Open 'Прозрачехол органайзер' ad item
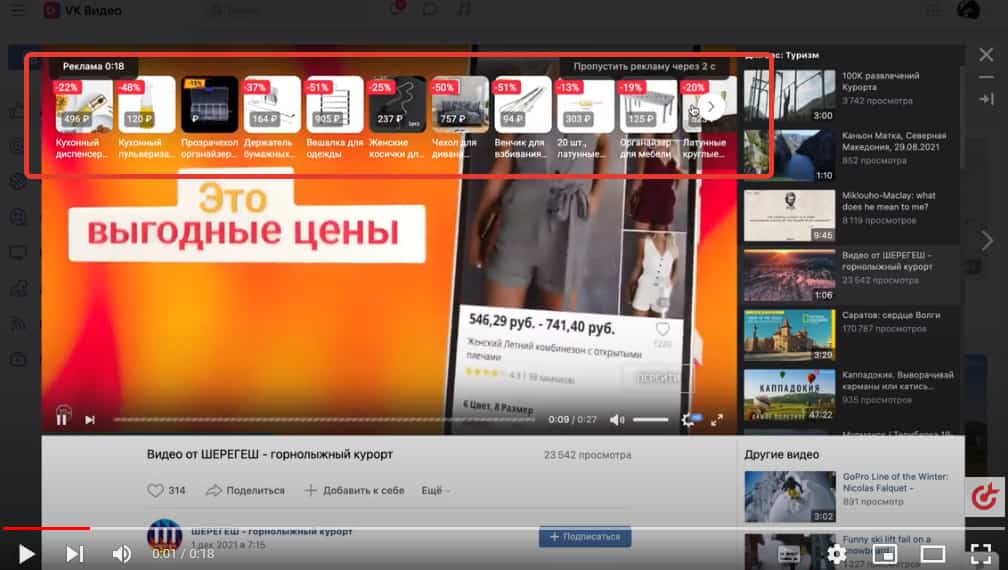Image resolution: width=1008 pixels, height=570 pixels. coord(209,118)
